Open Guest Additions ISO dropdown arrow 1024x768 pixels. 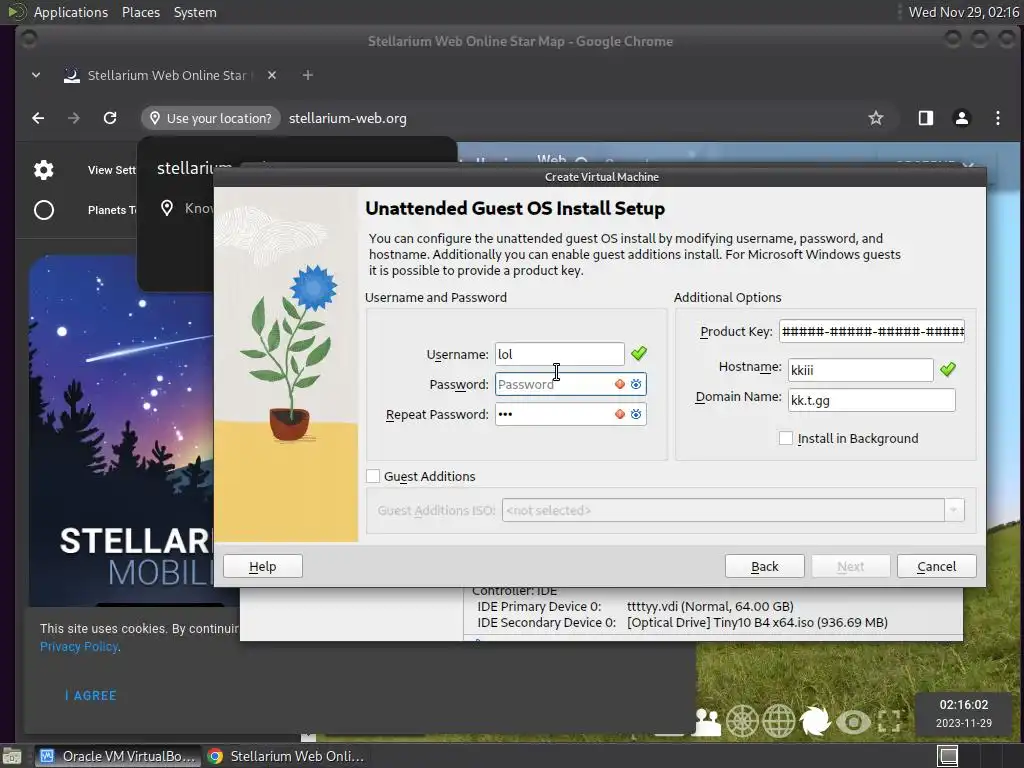click(x=954, y=510)
